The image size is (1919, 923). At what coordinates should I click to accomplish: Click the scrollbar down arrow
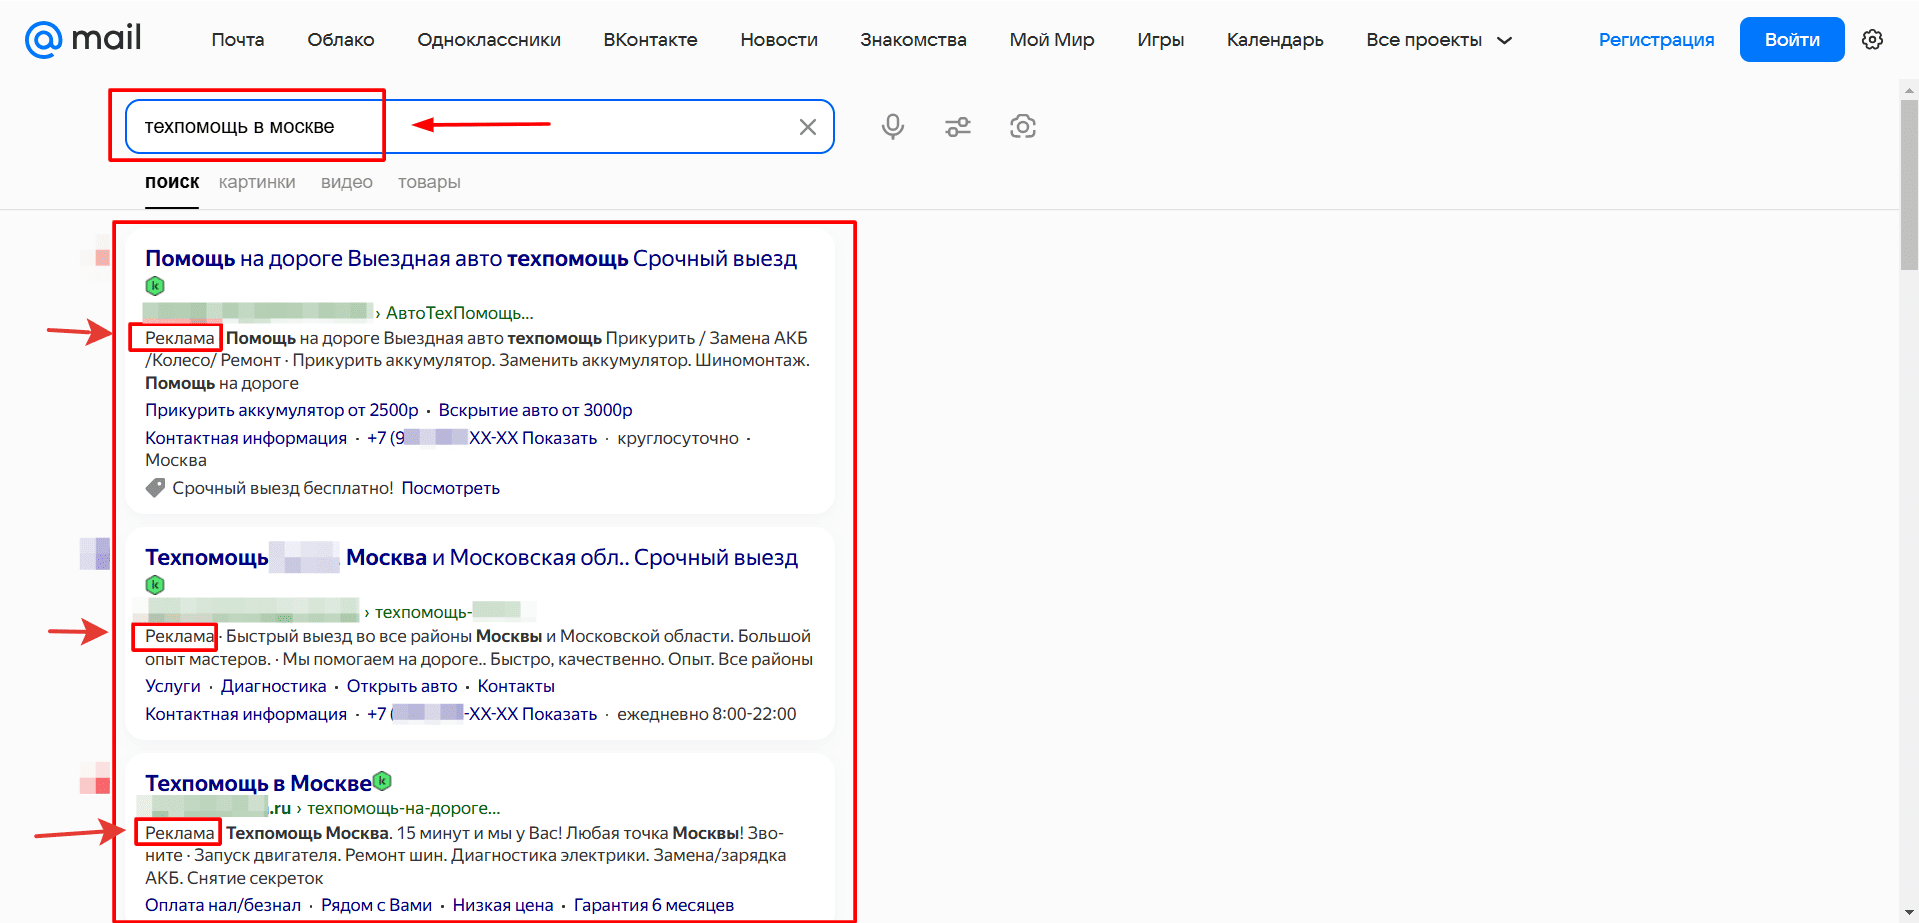1909,913
